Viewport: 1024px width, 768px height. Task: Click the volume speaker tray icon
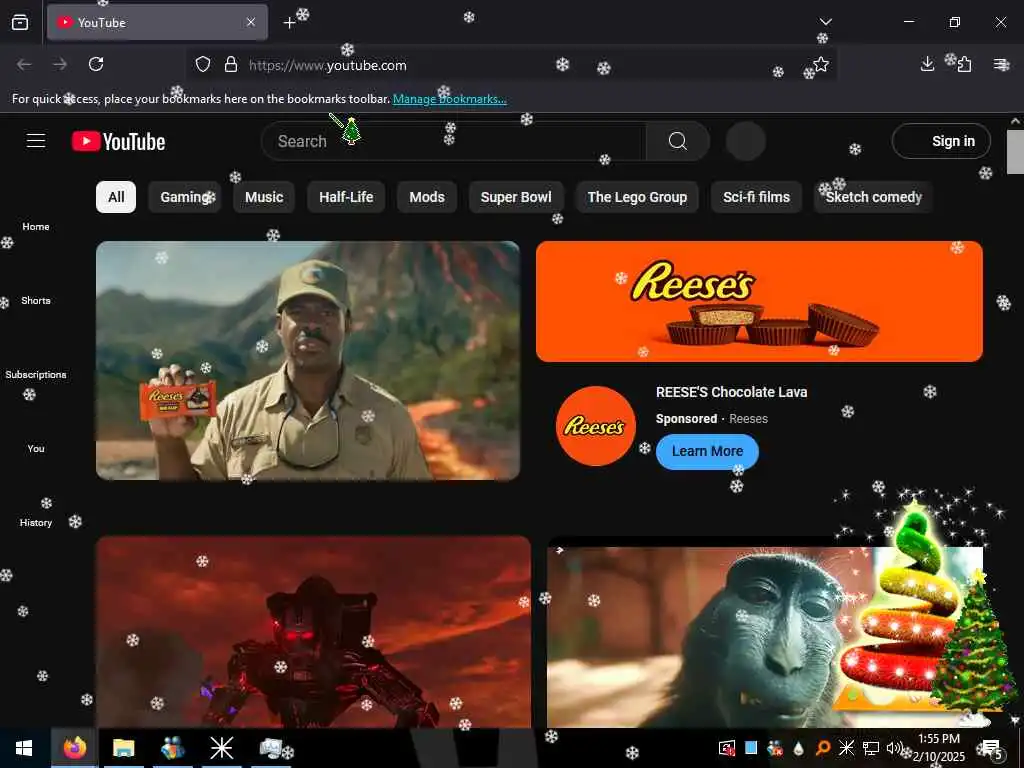click(x=893, y=748)
